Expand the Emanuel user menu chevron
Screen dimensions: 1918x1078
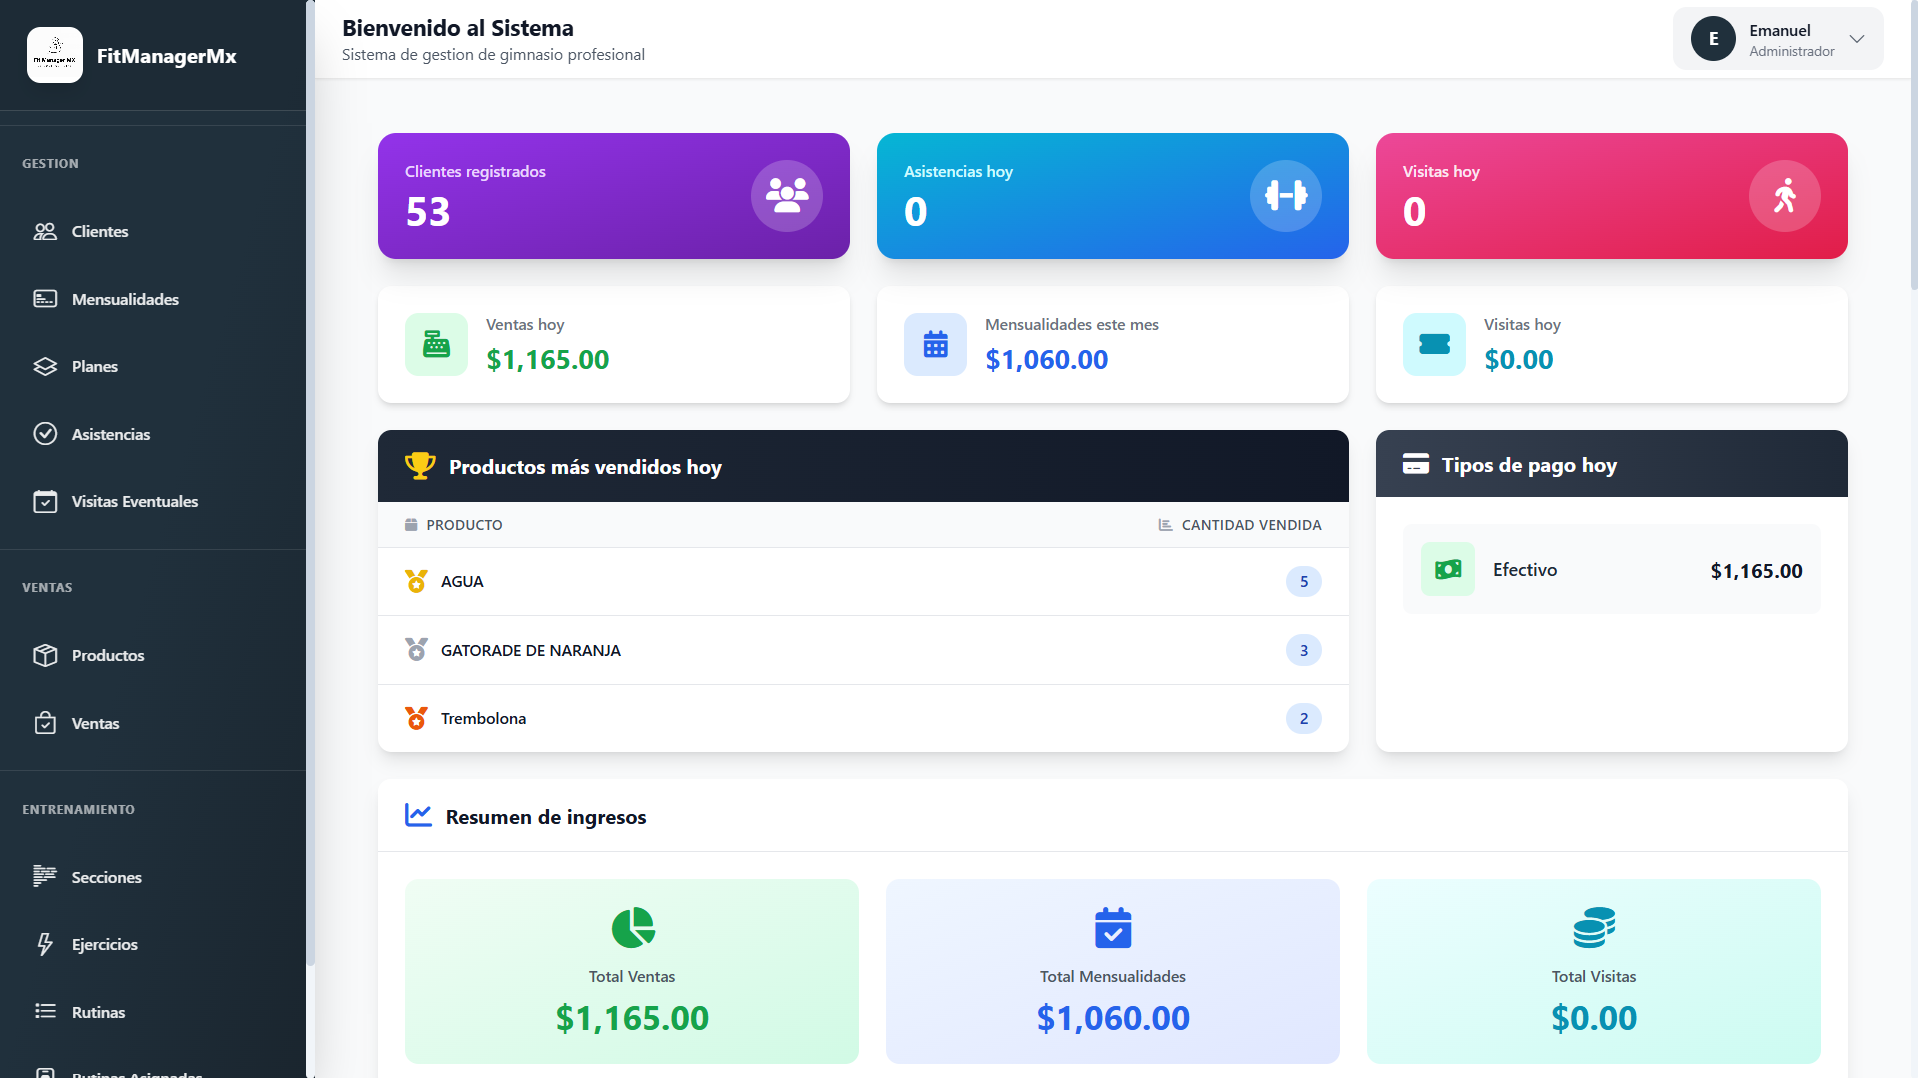click(1857, 40)
